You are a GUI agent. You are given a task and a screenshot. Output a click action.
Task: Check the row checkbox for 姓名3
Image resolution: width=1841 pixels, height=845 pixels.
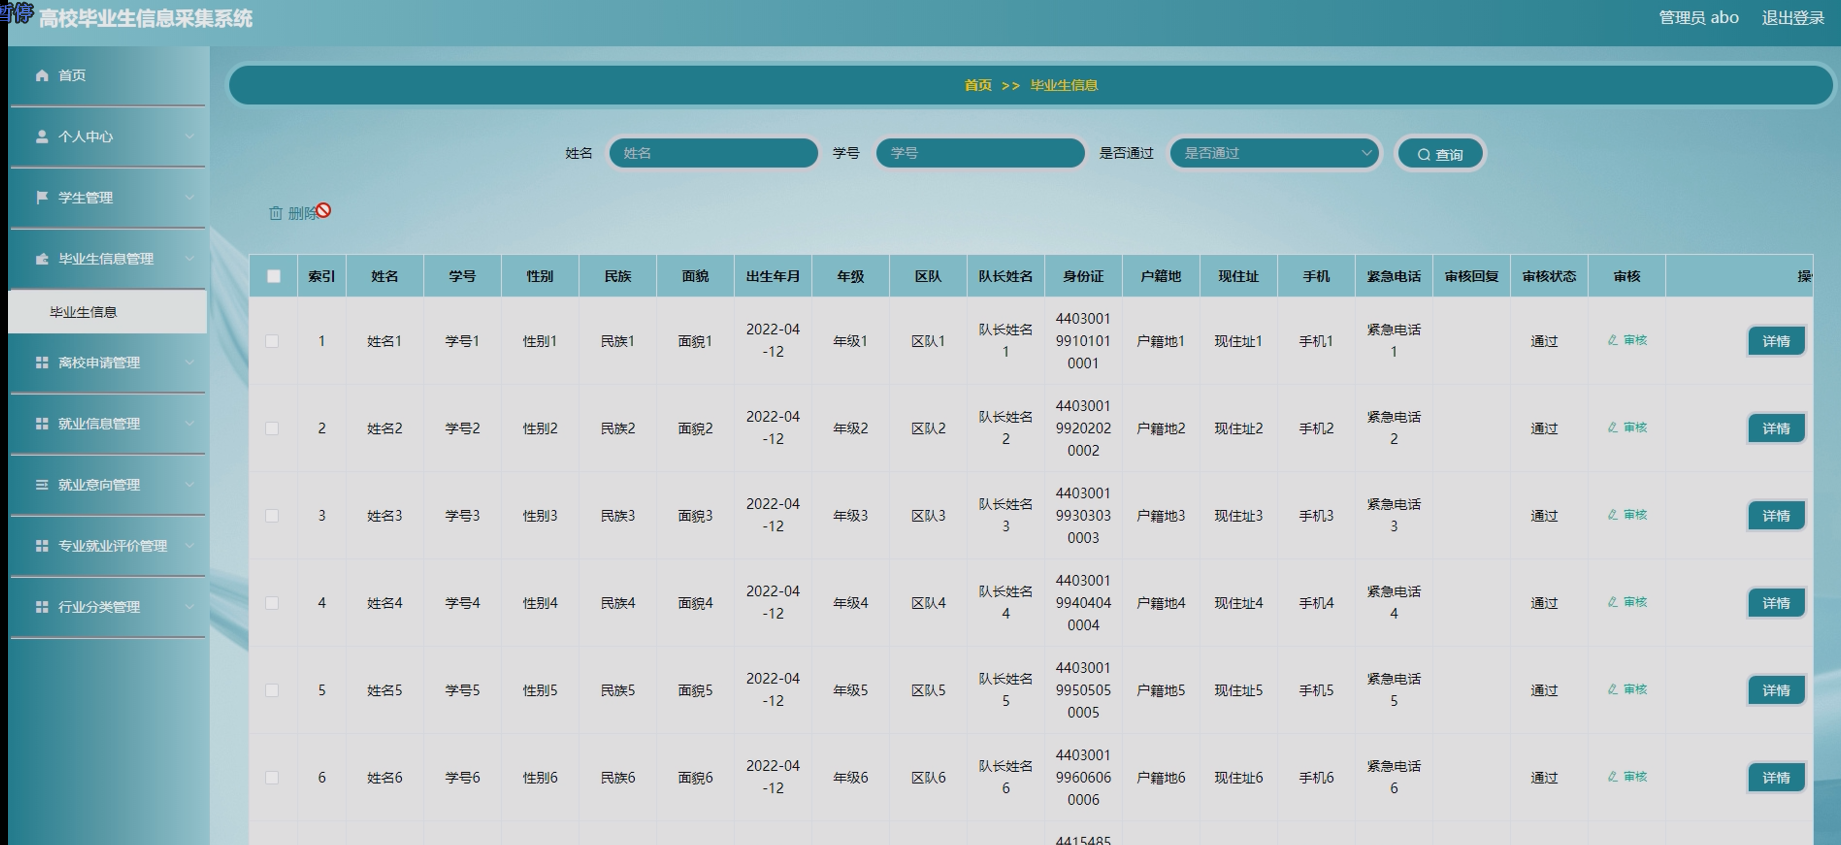click(x=272, y=516)
